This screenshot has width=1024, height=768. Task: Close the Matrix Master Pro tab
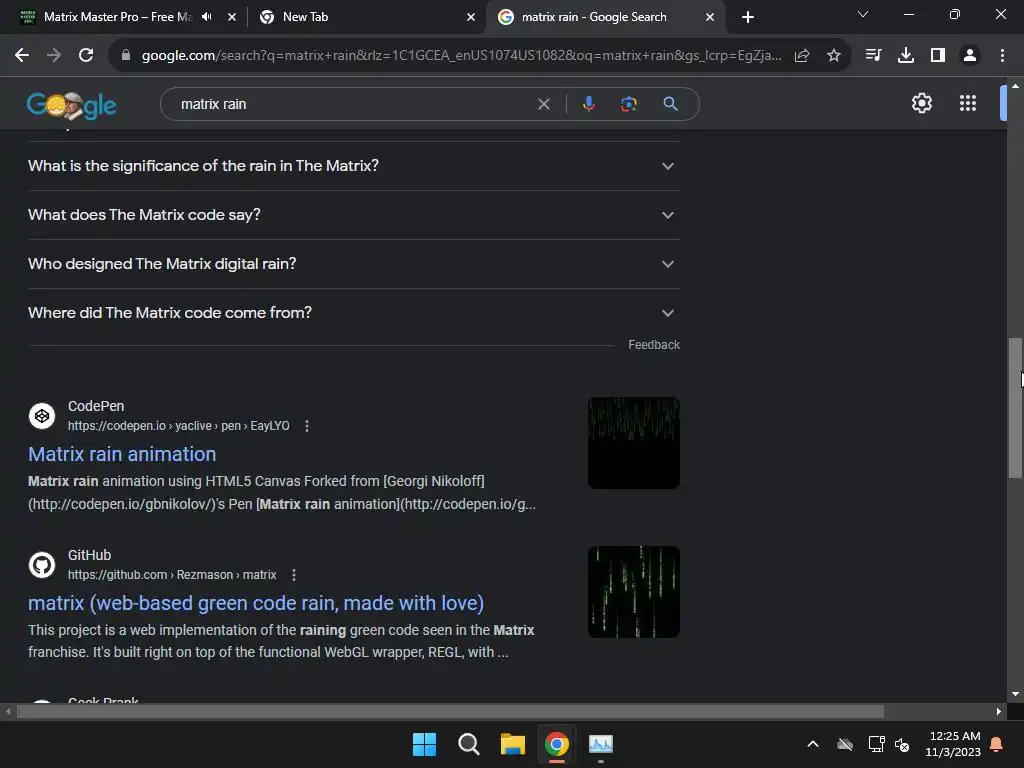coord(232,17)
